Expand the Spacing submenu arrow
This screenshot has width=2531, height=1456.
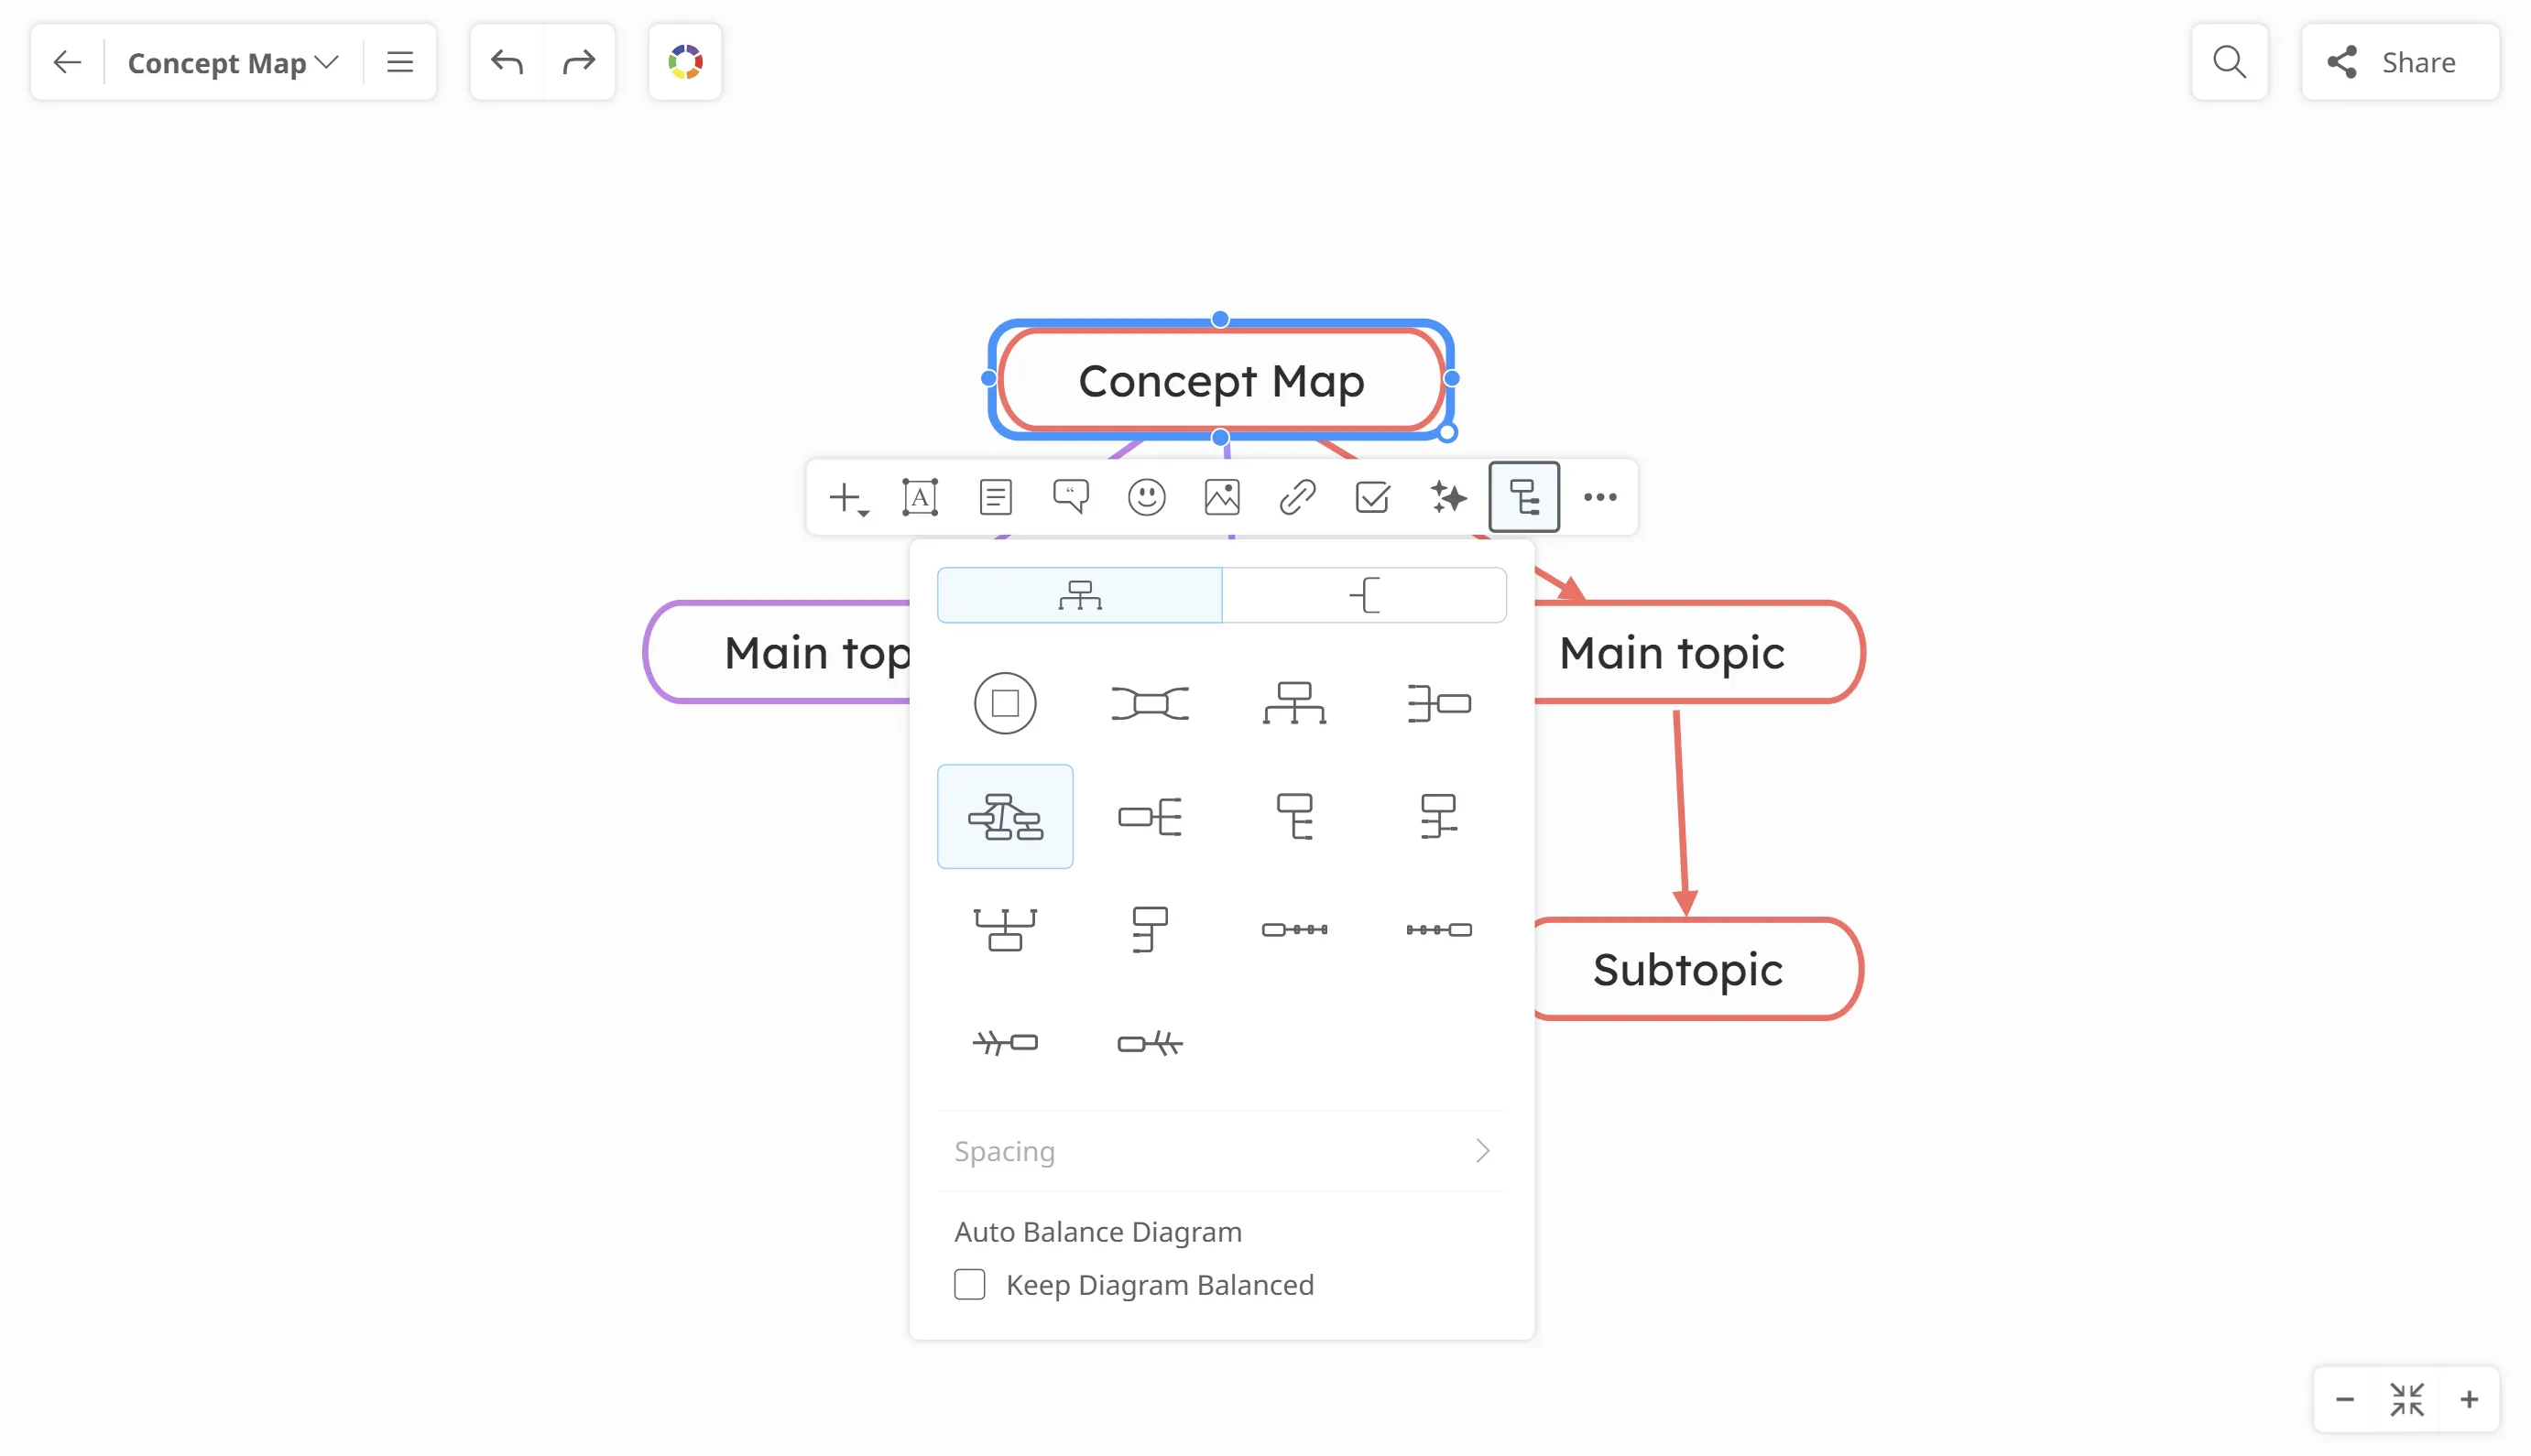[1482, 1151]
